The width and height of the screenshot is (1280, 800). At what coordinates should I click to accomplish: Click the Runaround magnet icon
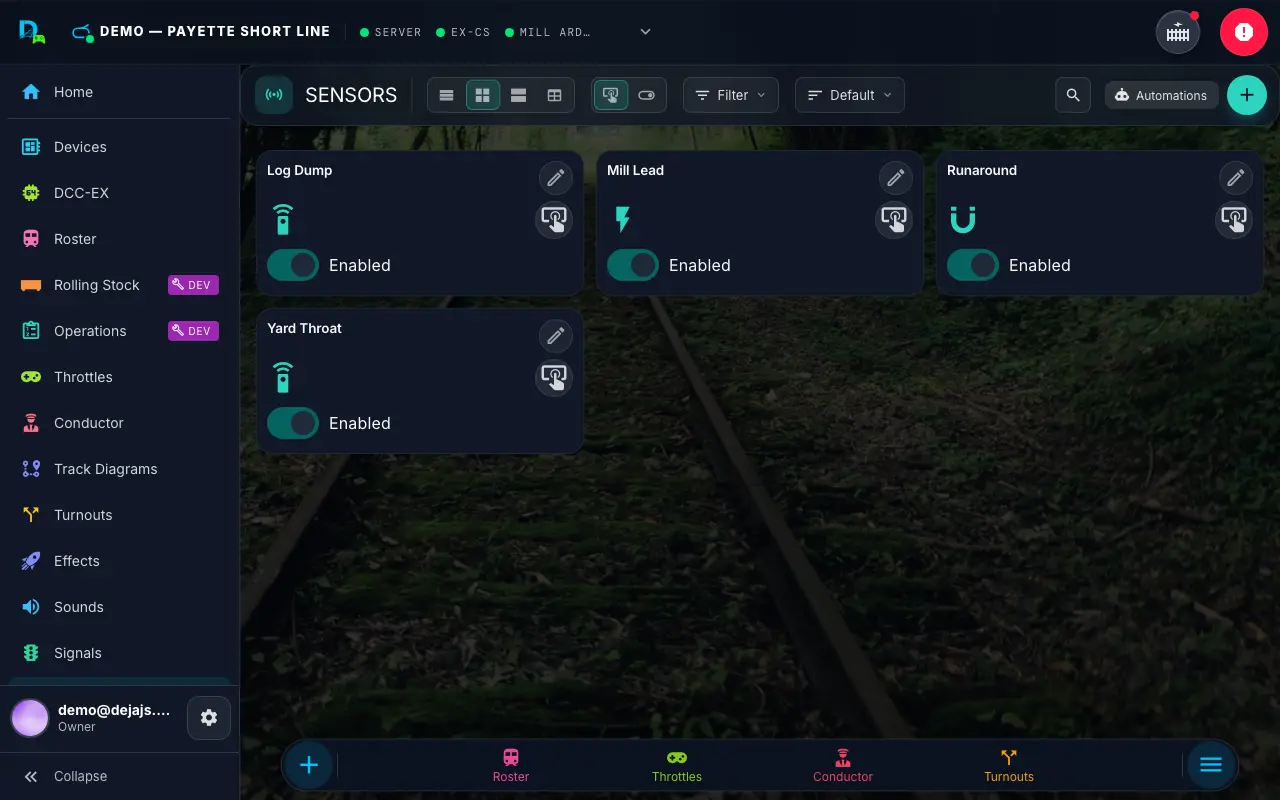coord(963,219)
